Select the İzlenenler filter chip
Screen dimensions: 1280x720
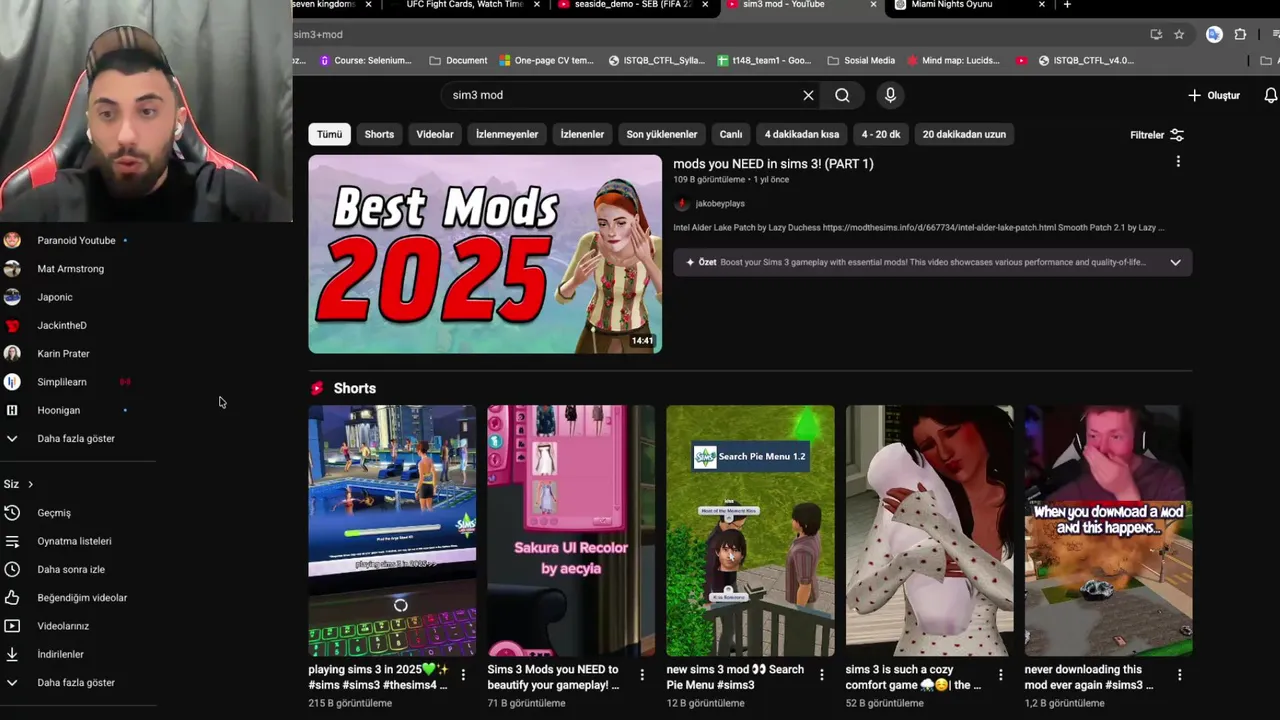coord(582,134)
